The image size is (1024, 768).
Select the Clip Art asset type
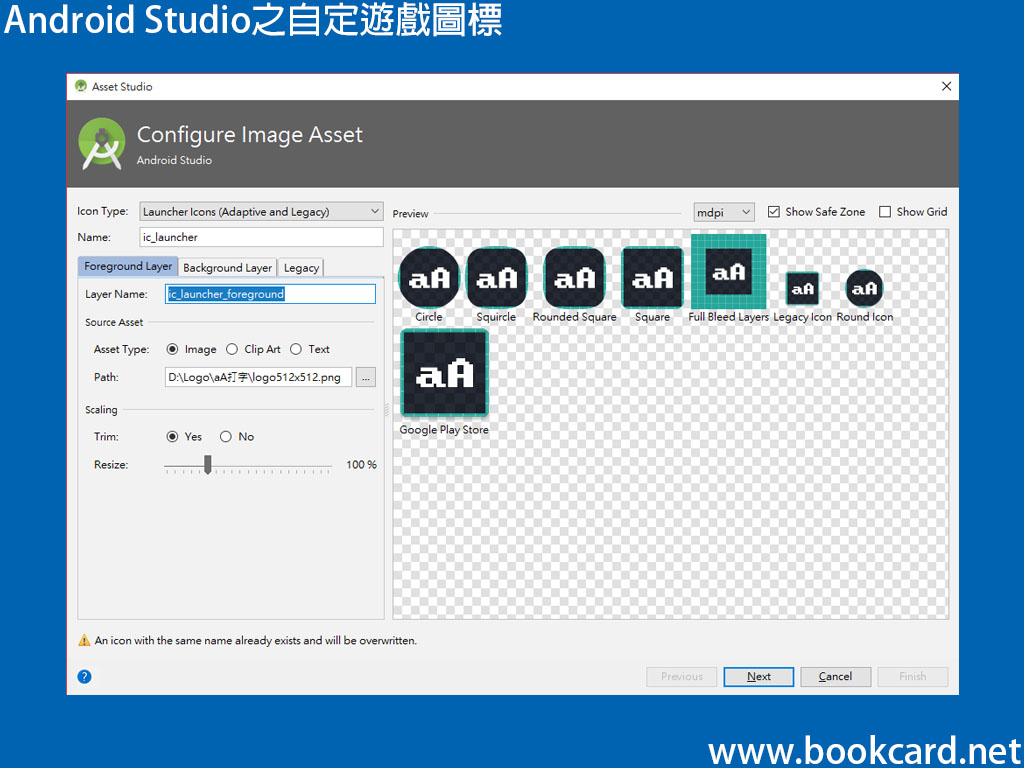[229, 349]
